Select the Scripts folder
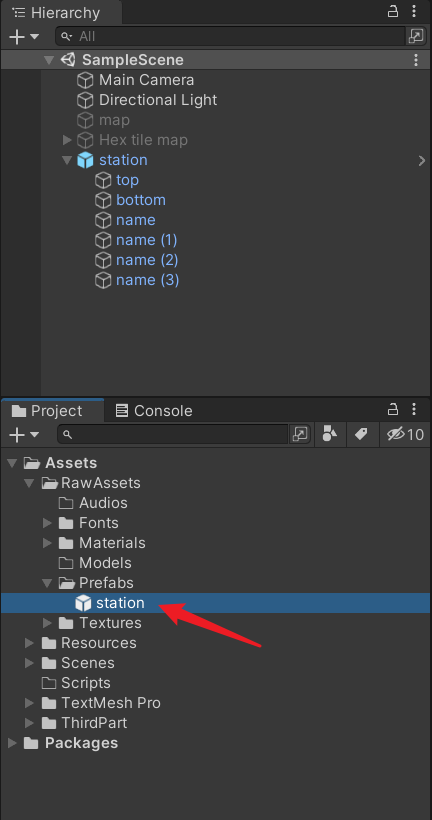This screenshot has height=820, width=432. [76, 683]
